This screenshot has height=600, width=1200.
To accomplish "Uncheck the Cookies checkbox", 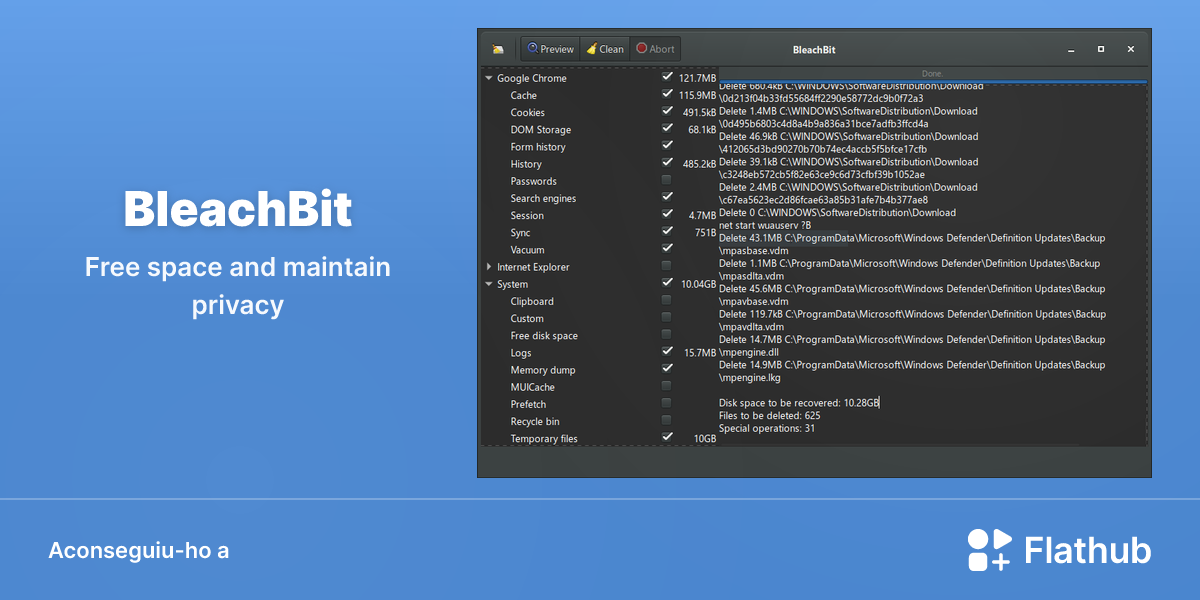I will [667, 111].
